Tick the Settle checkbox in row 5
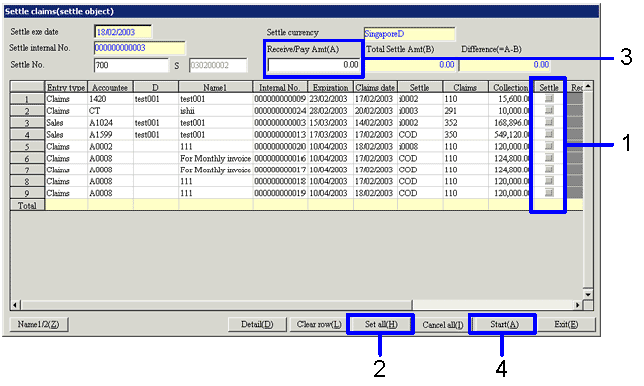The image size is (644, 386). [549, 146]
